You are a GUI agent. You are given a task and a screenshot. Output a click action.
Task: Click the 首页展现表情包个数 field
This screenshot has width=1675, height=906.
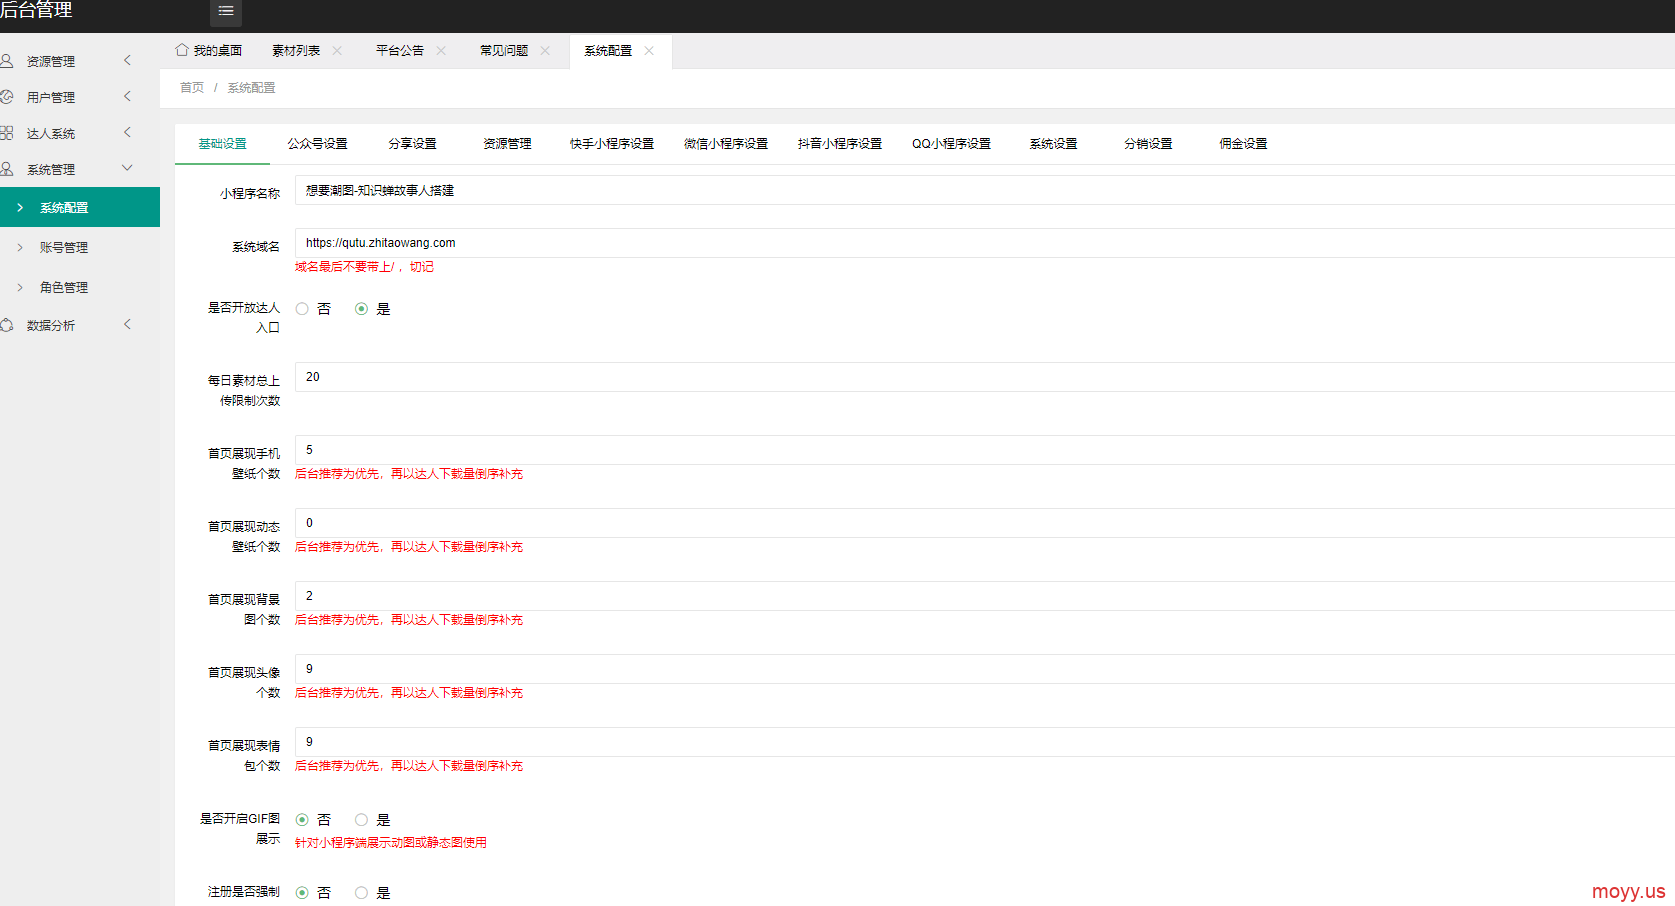coord(985,742)
